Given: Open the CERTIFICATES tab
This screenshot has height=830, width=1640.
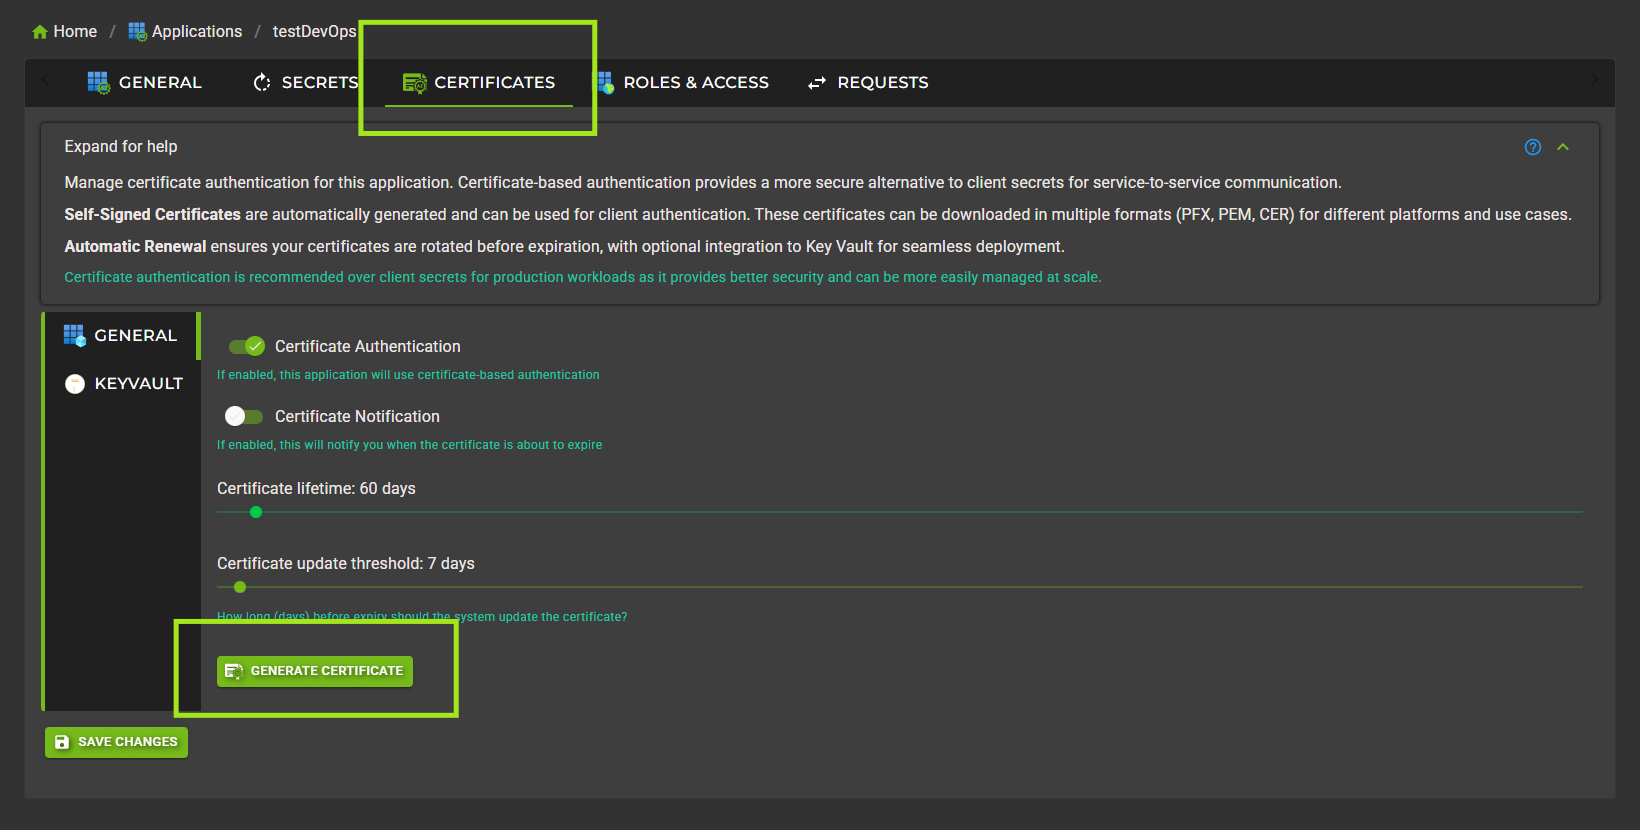Looking at the screenshot, I should tap(479, 83).
